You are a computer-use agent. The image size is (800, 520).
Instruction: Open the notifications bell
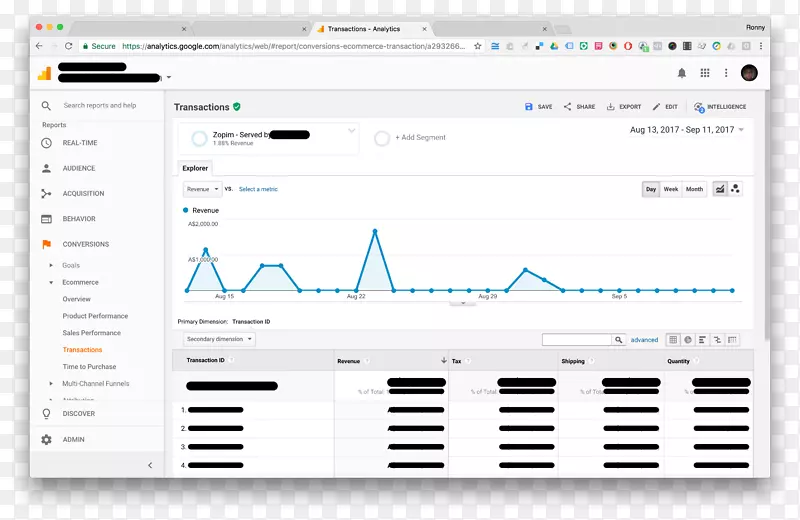[x=682, y=73]
